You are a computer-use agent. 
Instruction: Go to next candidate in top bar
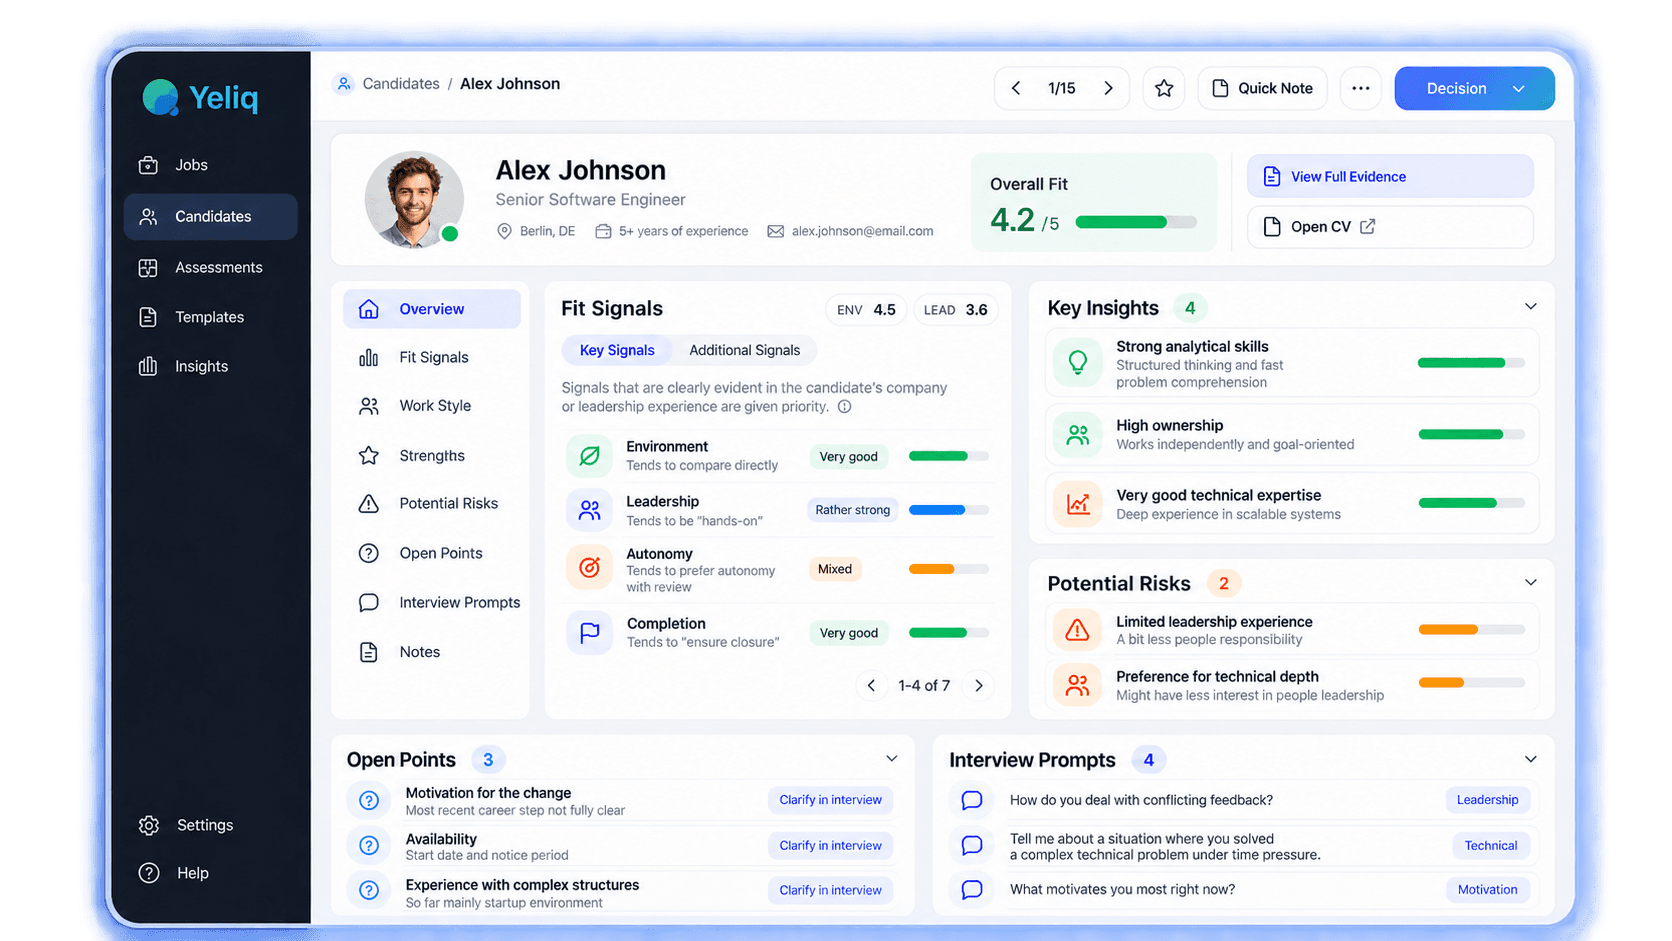tap(1108, 88)
